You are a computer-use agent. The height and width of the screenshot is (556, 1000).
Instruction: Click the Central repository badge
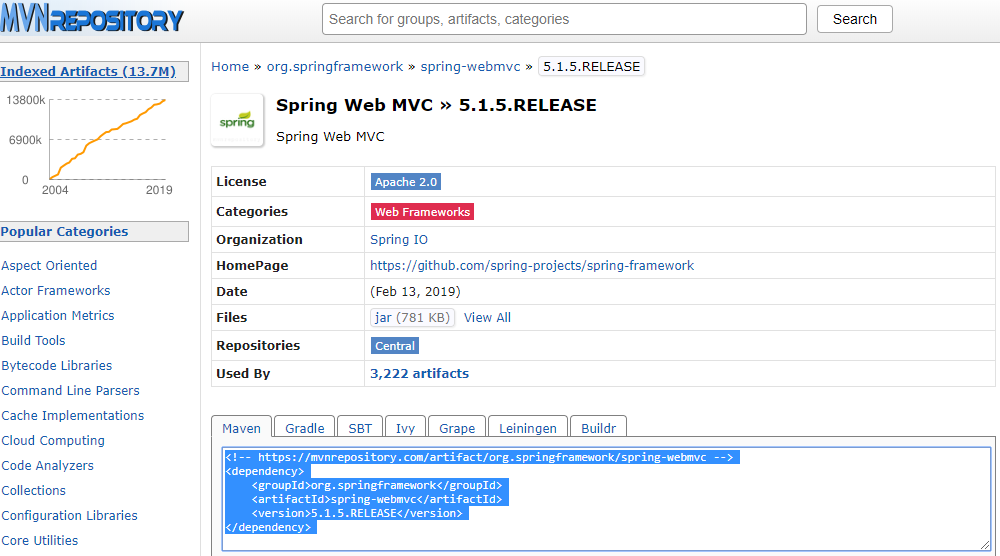point(395,346)
